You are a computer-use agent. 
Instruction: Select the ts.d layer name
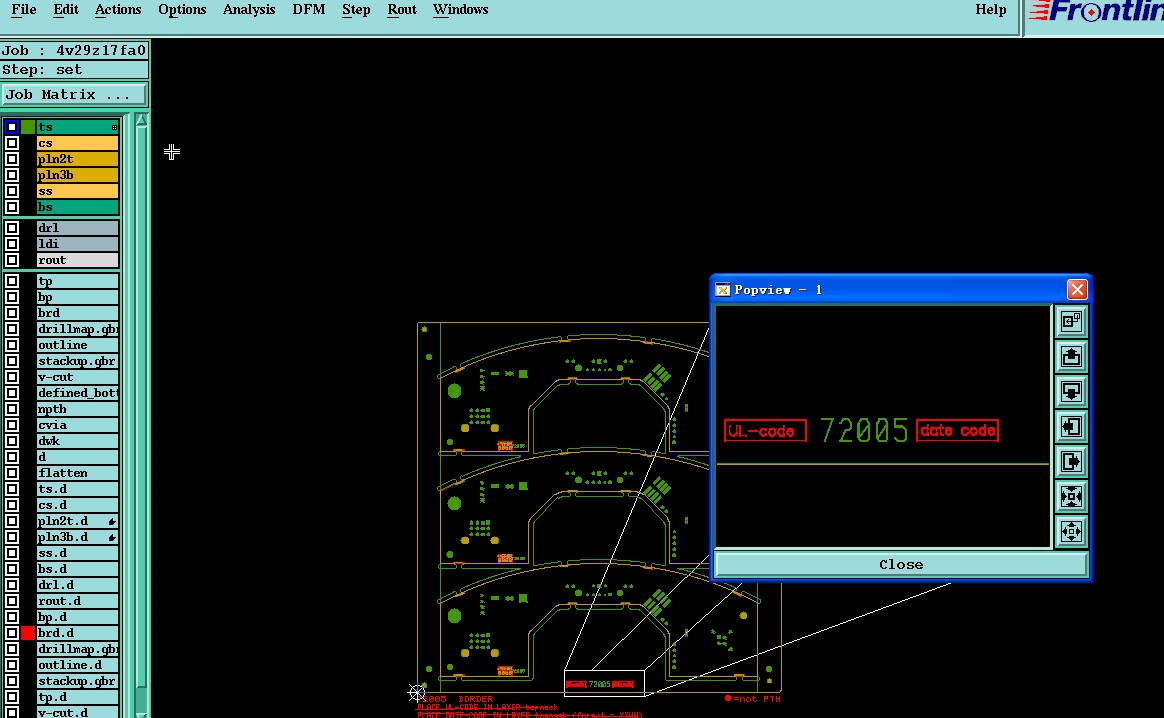coord(77,489)
